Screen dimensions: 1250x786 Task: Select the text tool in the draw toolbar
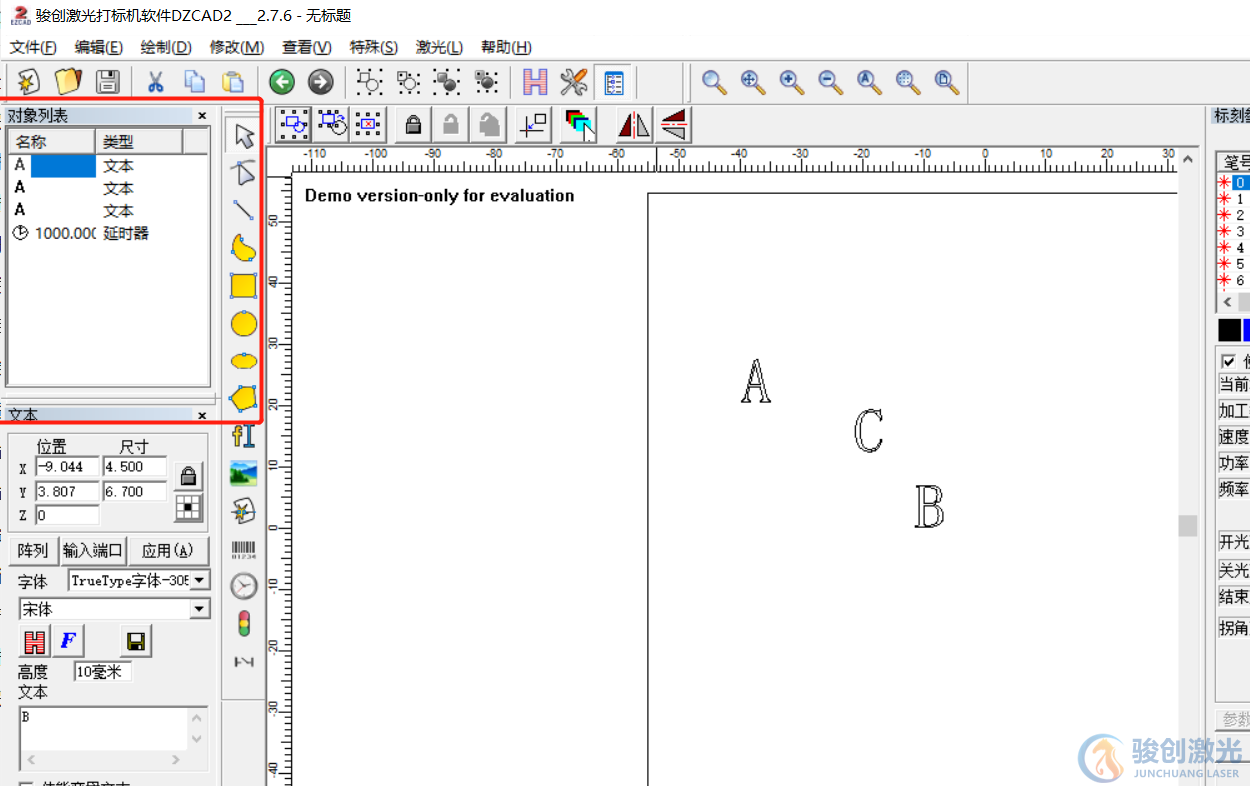tap(243, 436)
